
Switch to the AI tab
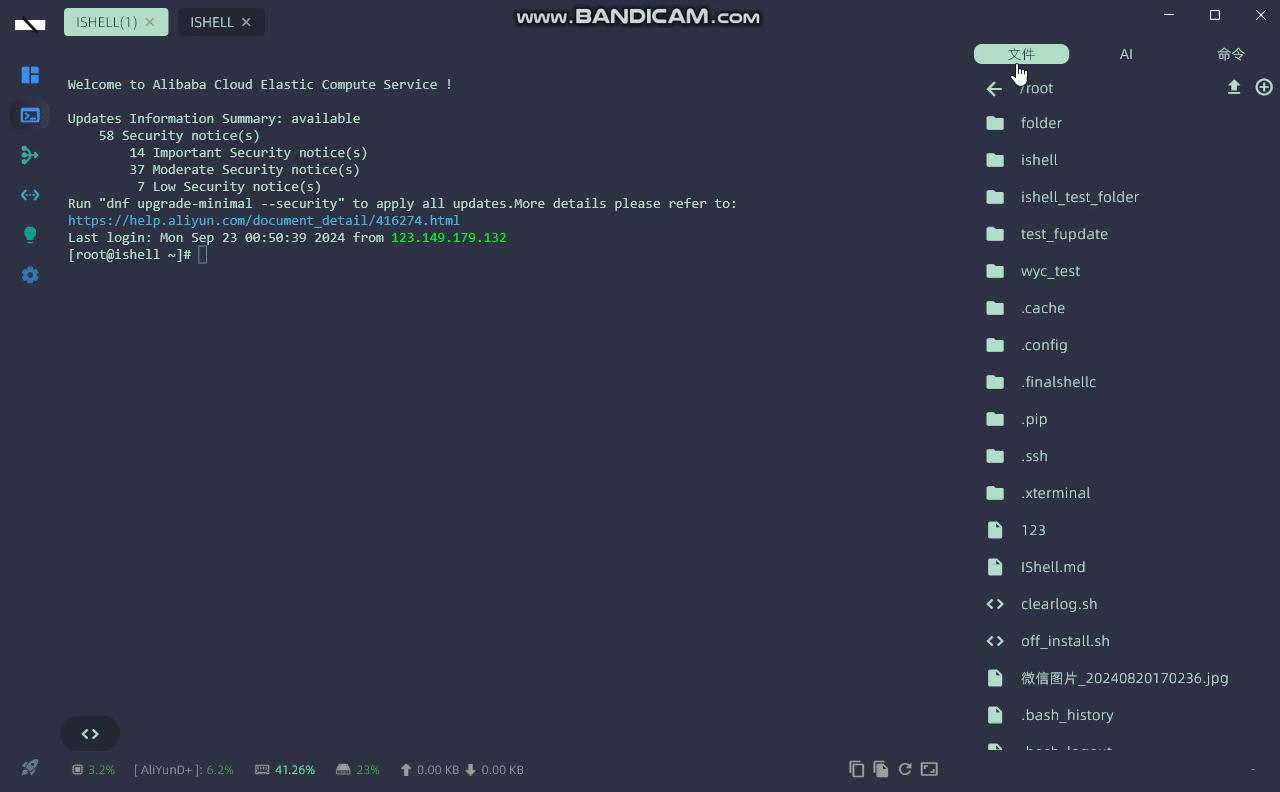[x=1126, y=54]
